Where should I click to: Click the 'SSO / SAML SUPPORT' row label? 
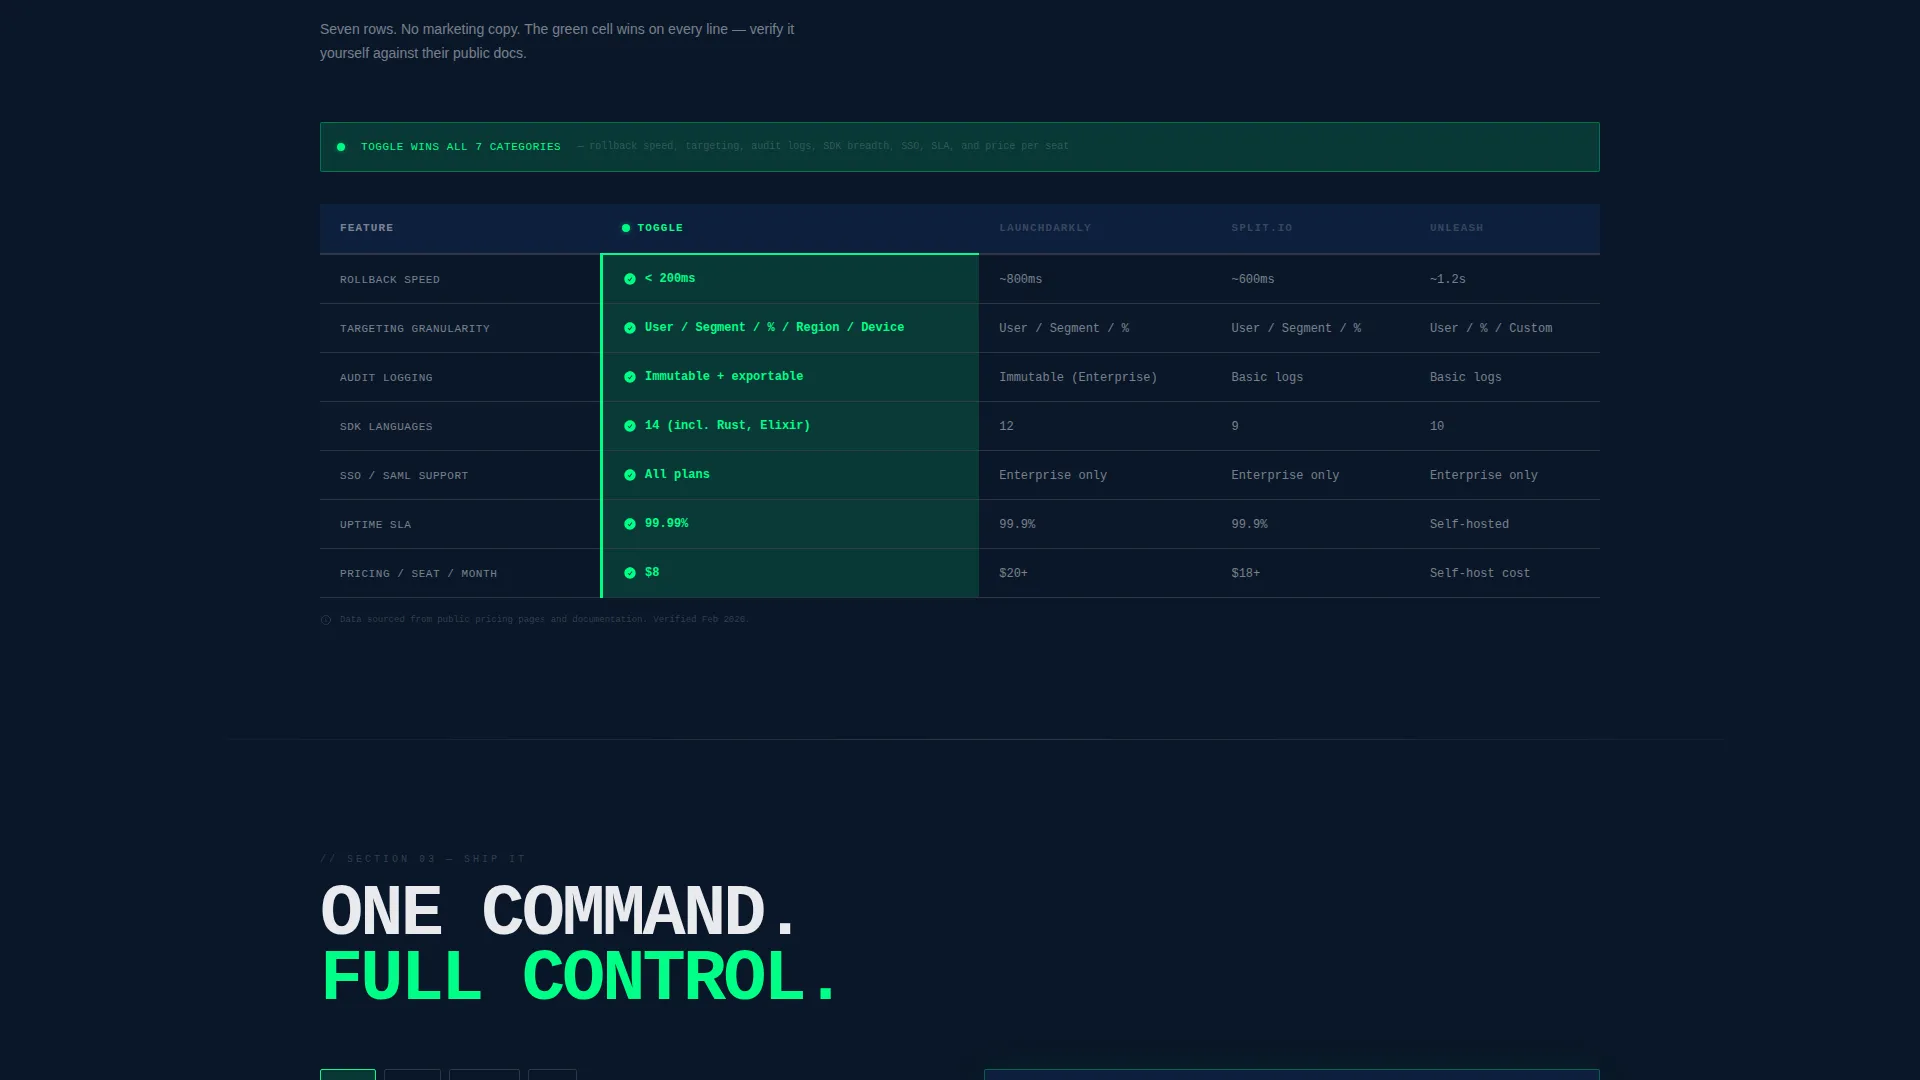404,476
